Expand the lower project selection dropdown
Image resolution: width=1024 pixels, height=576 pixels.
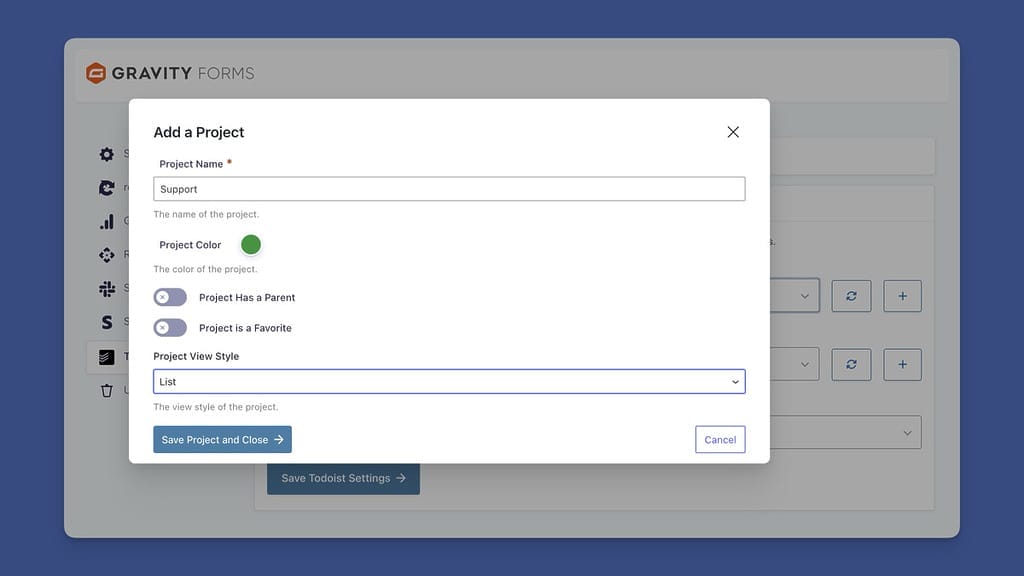coord(803,364)
